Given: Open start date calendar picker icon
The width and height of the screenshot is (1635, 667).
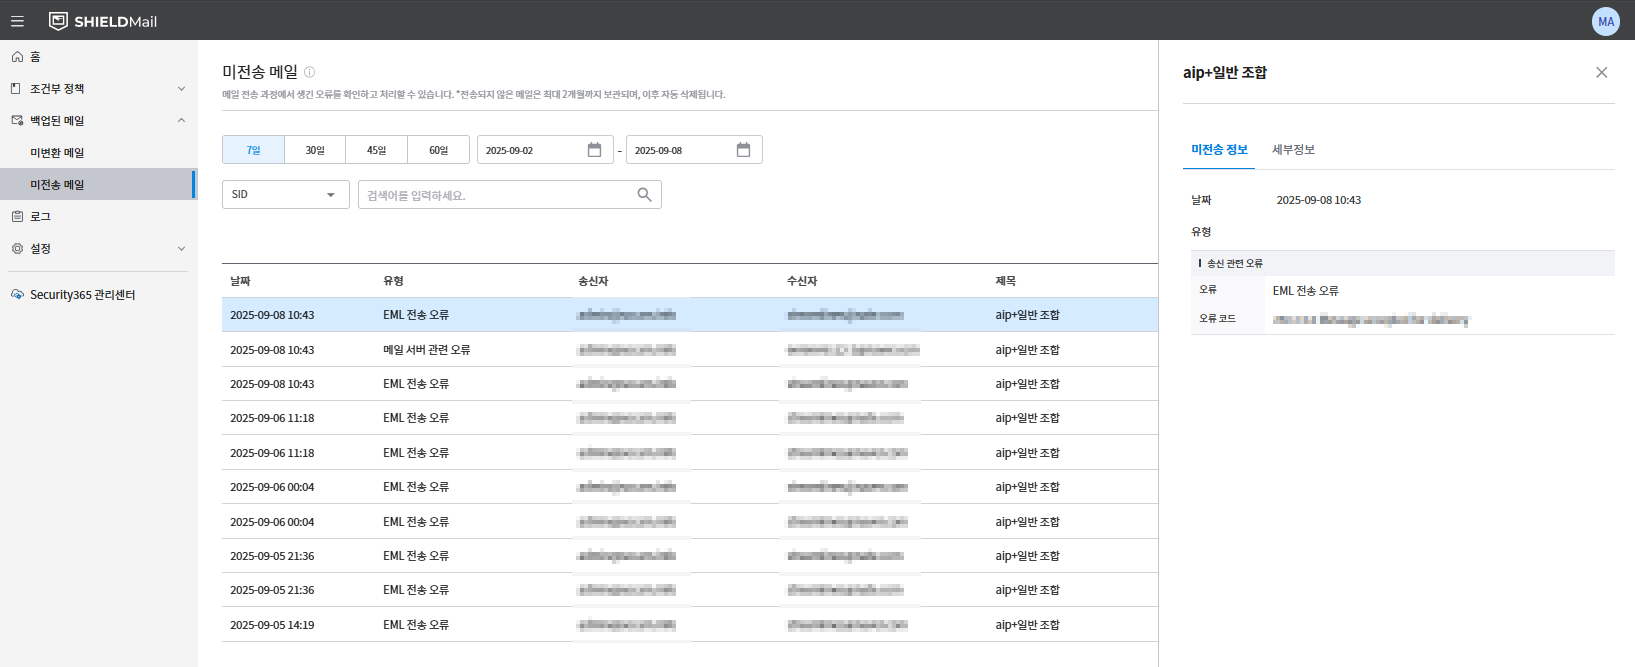Looking at the screenshot, I should pos(594,150).
